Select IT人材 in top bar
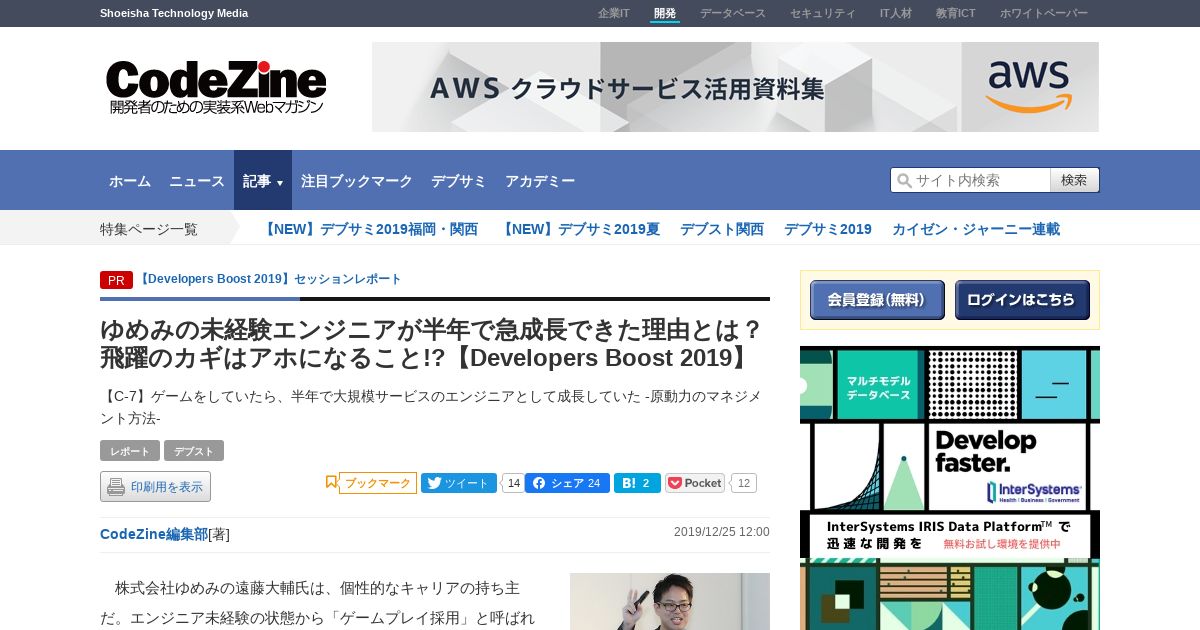 pyautogui.click(x=896, y=13)
